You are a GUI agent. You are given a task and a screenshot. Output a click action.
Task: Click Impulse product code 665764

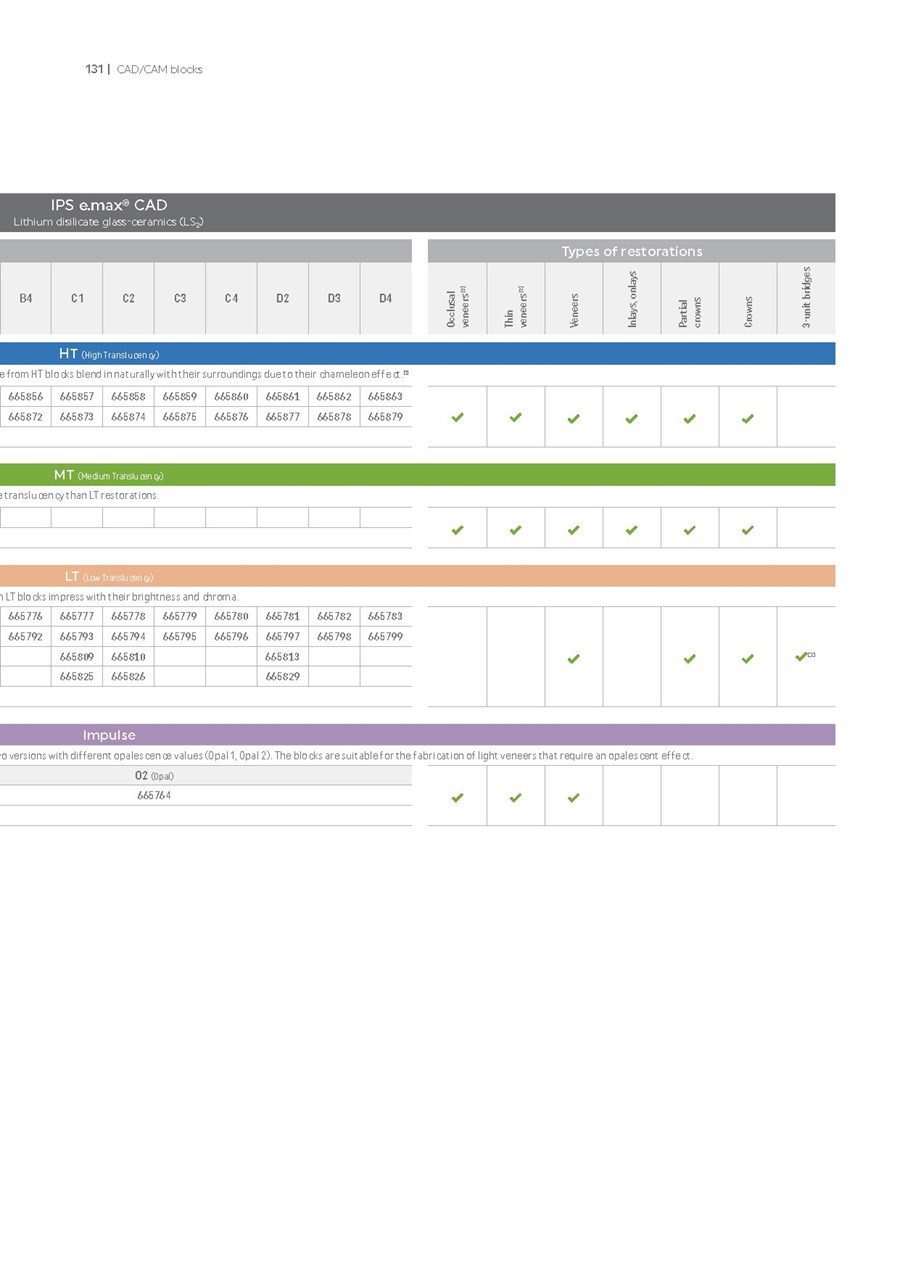tap(153, 795)
